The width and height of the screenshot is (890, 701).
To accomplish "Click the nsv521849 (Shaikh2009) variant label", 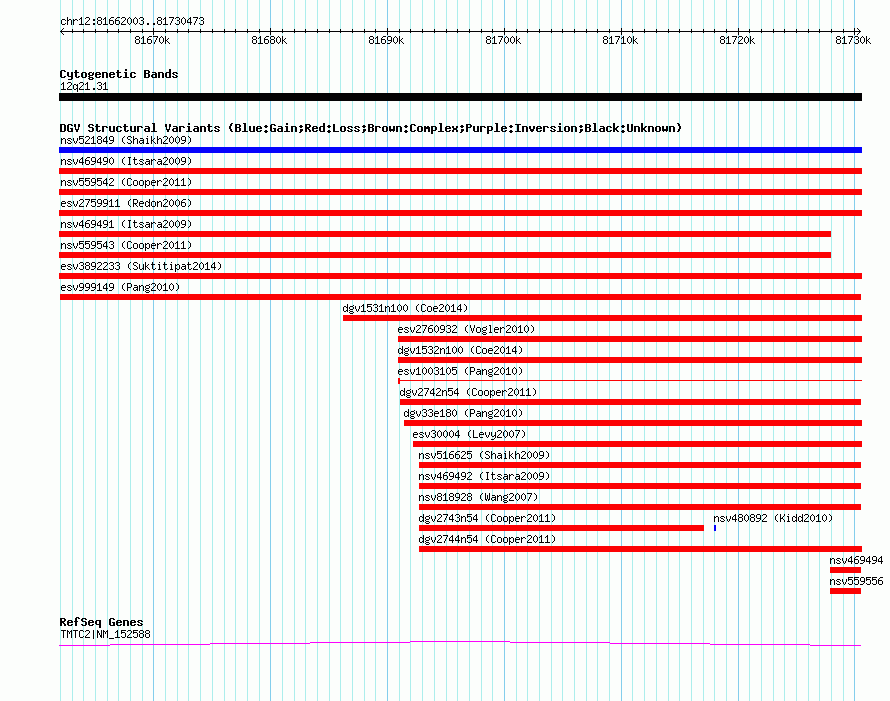I will point(126,140).
